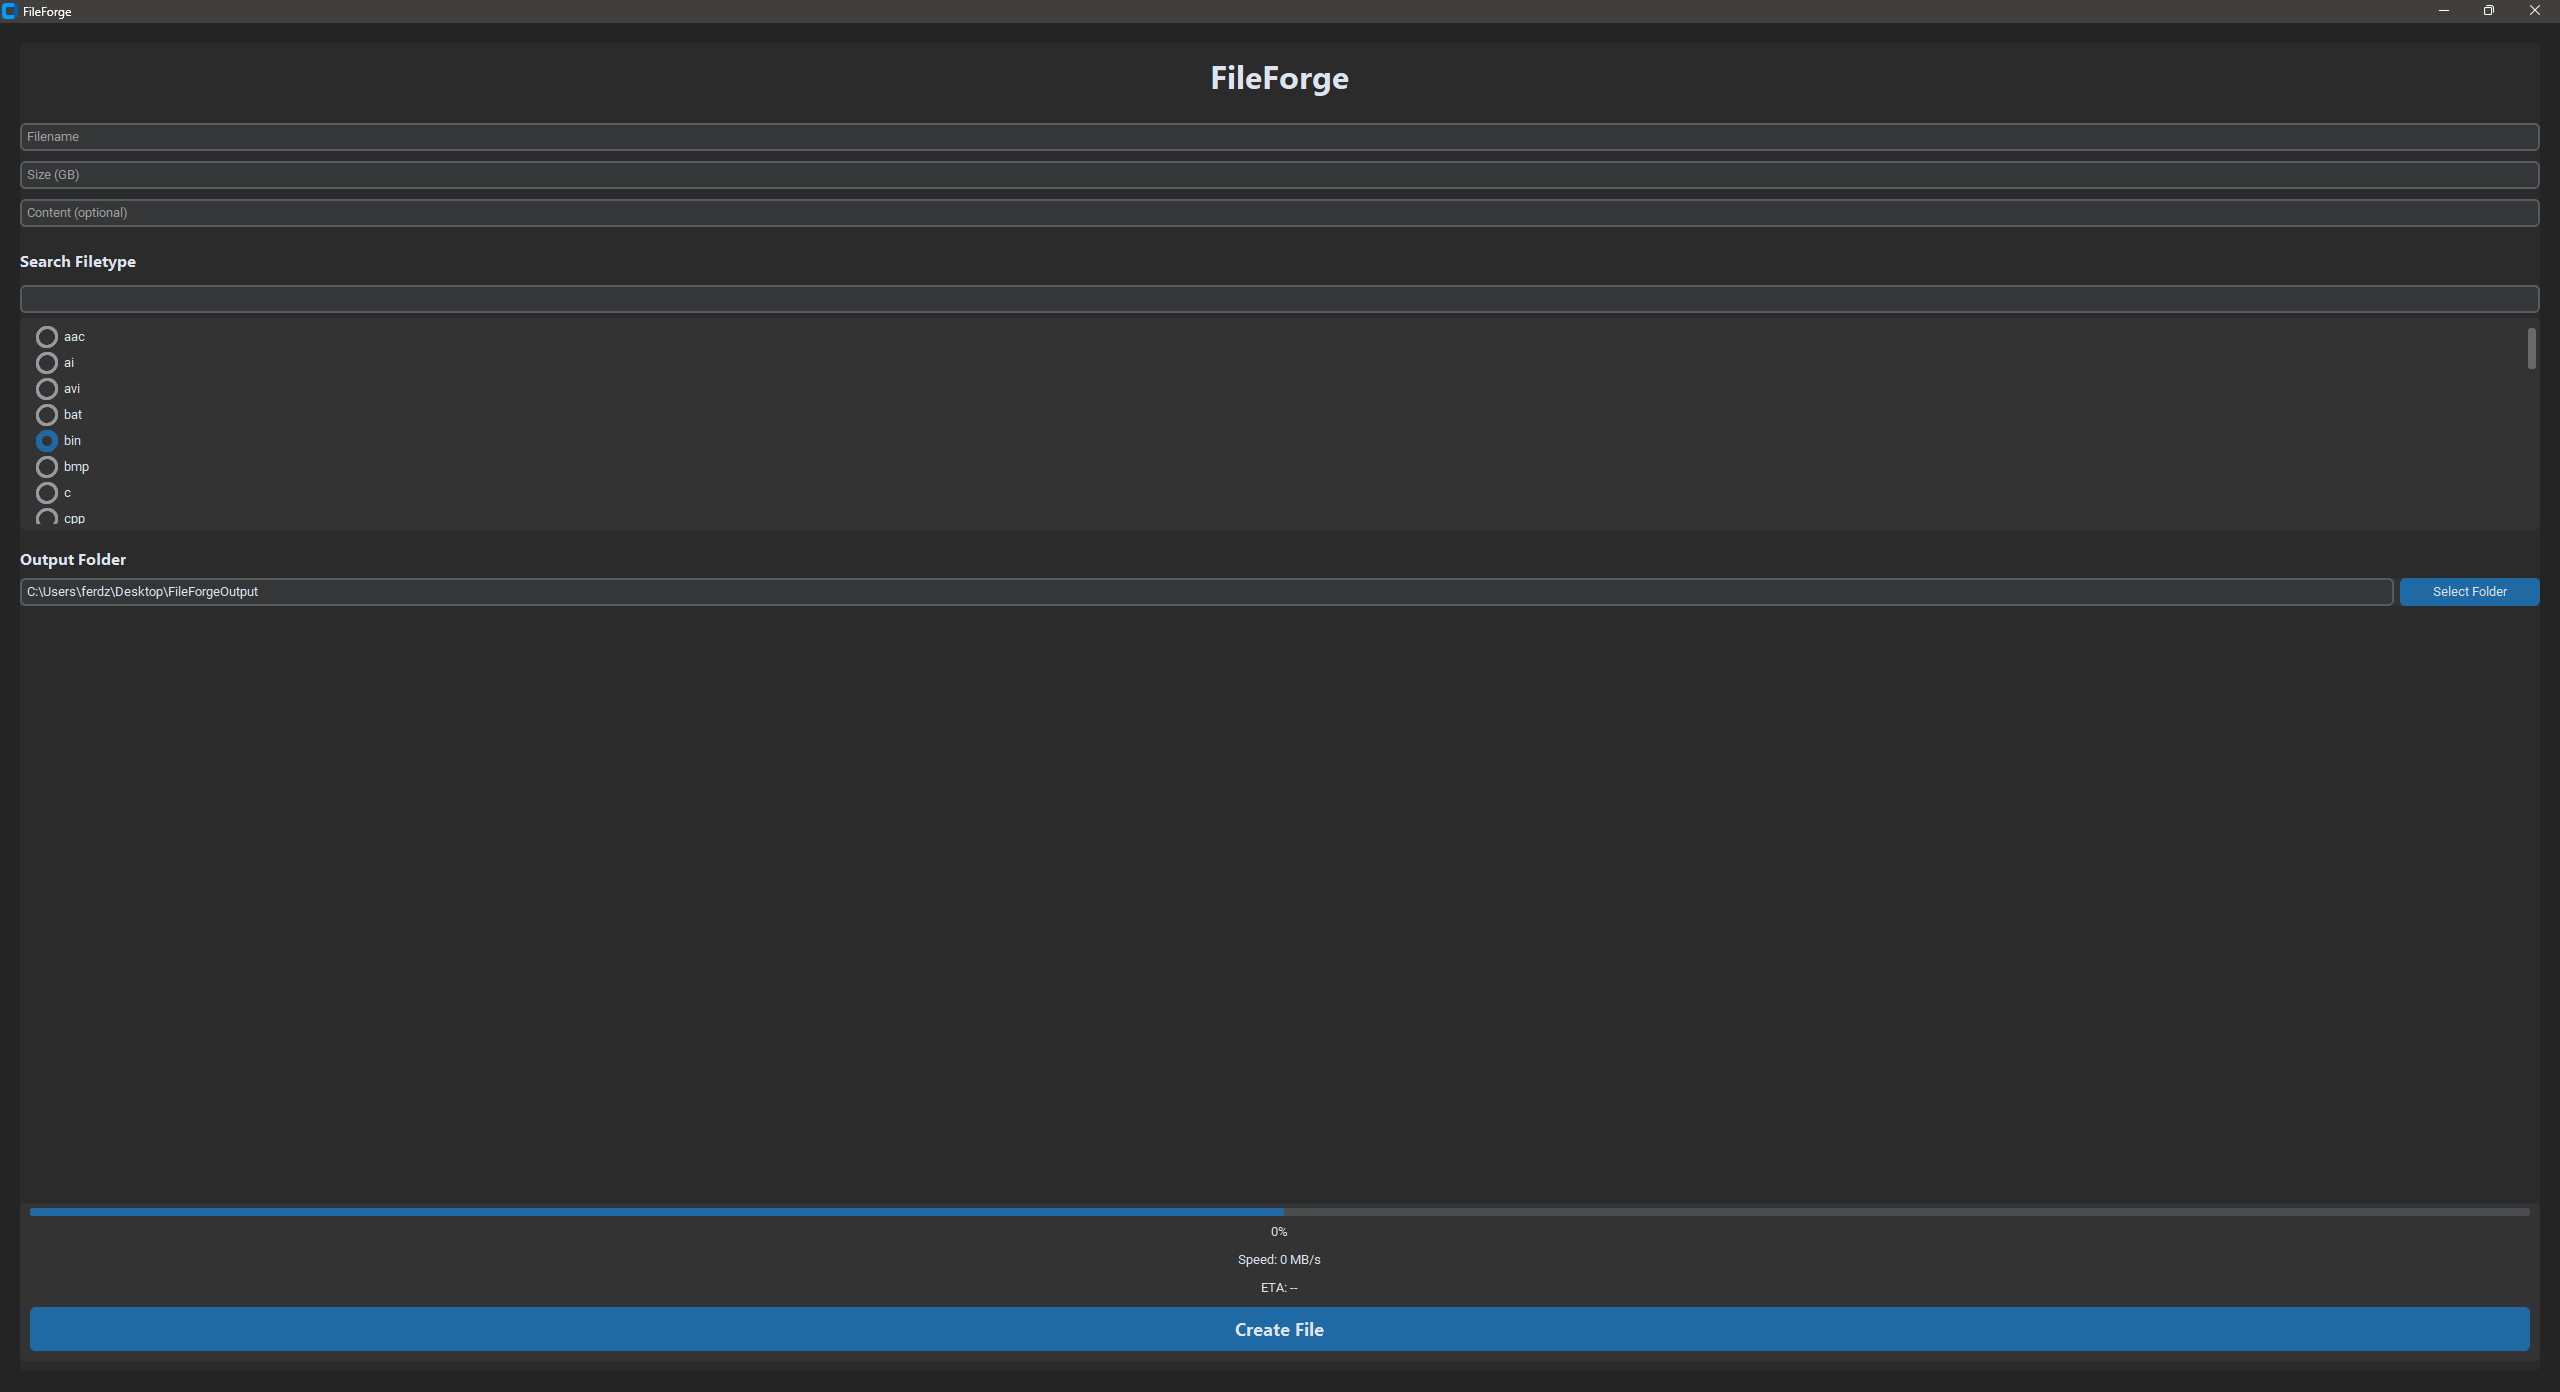This screenshot has width=2560, height=1392.
Task: Choose the c filetype radio button
Action: point(47,493)
